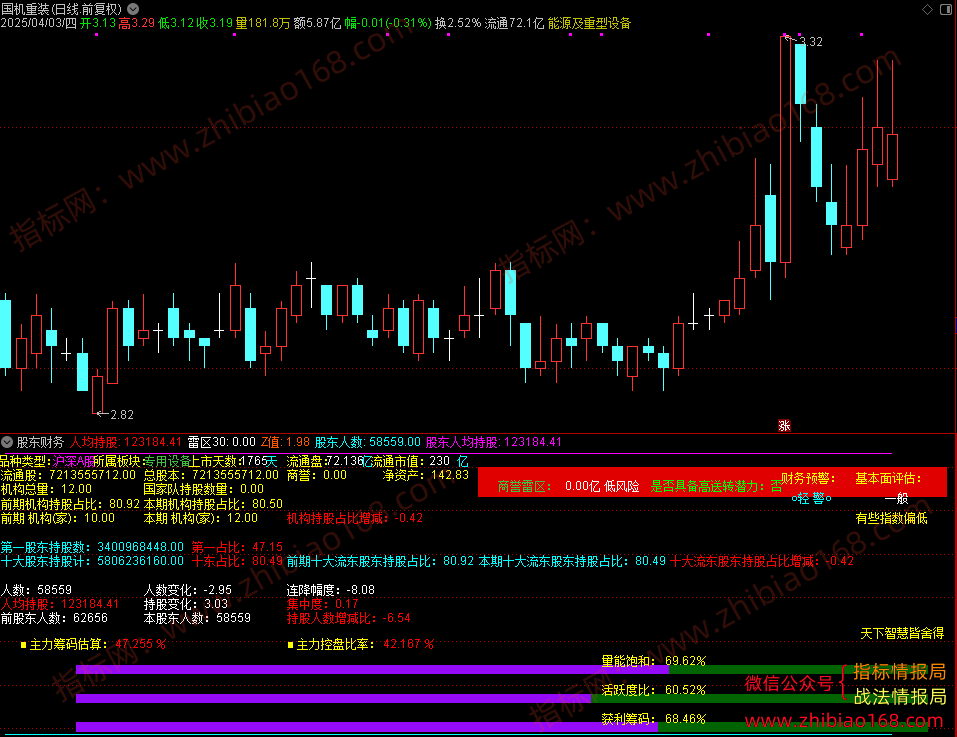Click 持股人数增减比: -6.54
The image size is (957, 737).
point(348,618)
